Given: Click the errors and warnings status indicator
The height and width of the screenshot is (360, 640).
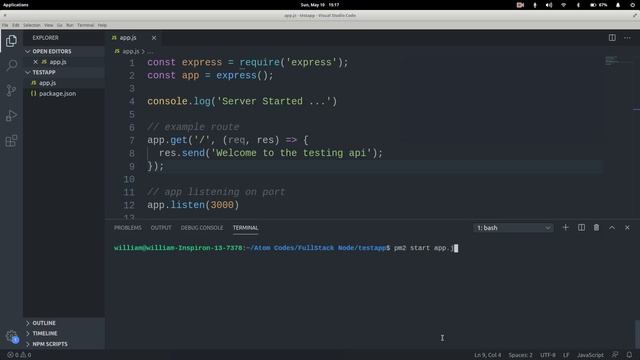Looking at the screenshot, I should point(19,355).
